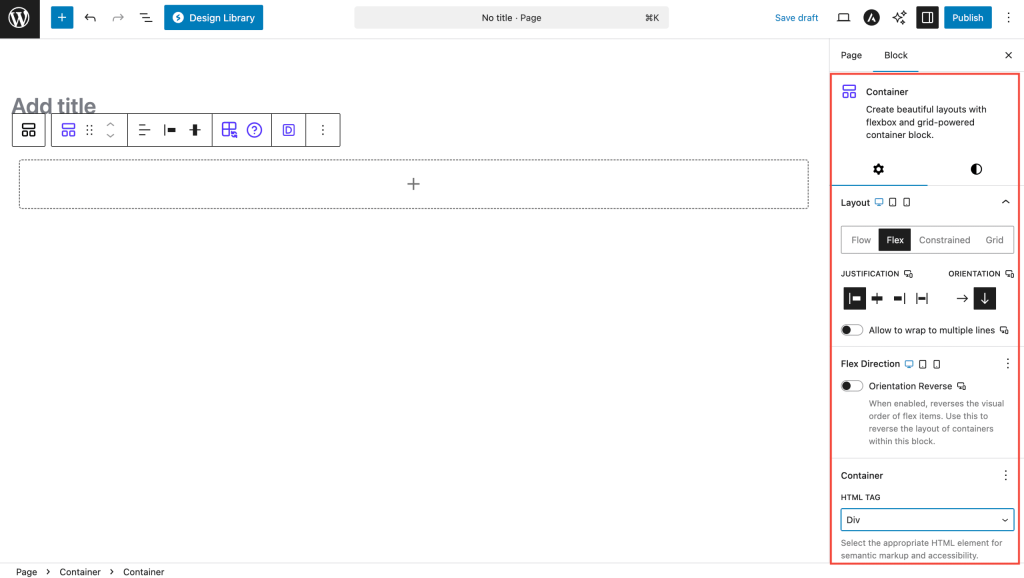Image resolution: width=1024 pixels, height=578 pixels.
Task: Open the HTML Tag Div dropdown
Action: point(927,520)
